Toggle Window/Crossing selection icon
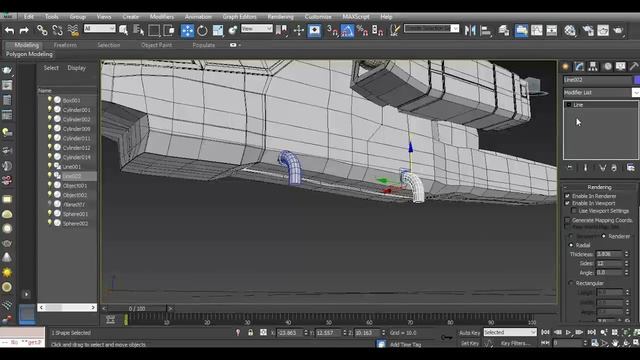 coord(169,30)
